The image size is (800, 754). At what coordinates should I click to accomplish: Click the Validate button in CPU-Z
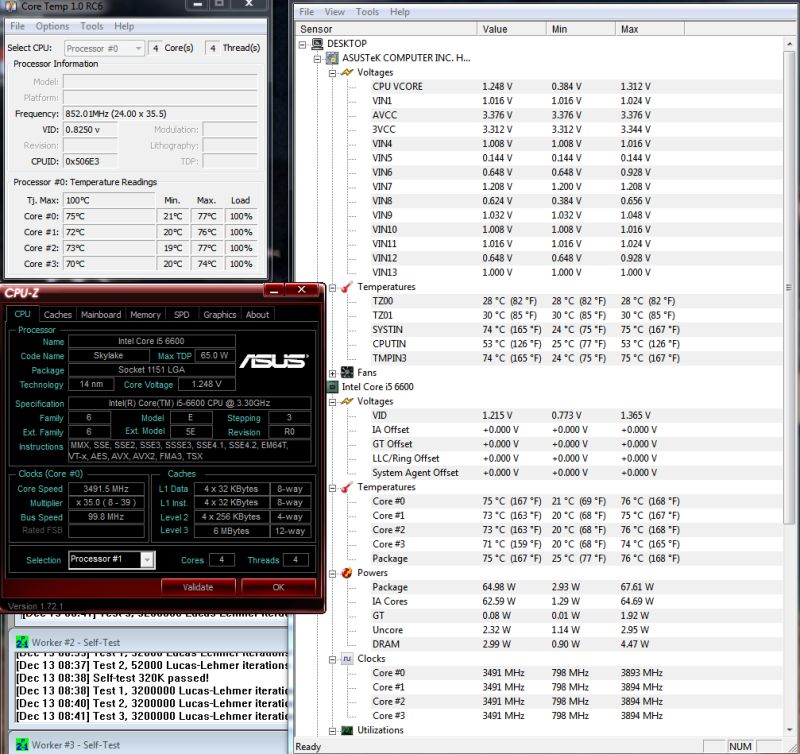click(x=198, y=587)
